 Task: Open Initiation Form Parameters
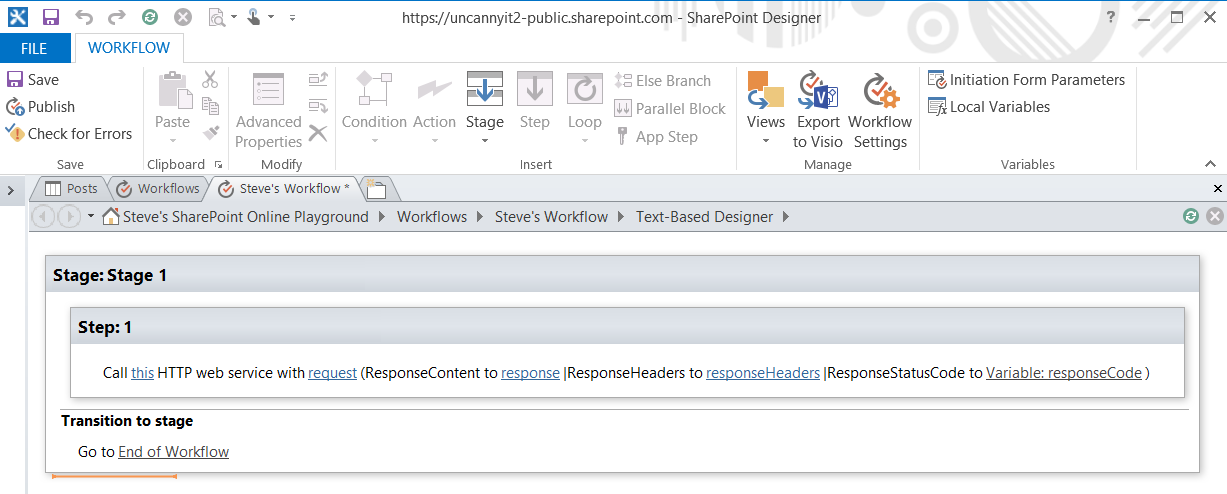(x=1026, y=80)
